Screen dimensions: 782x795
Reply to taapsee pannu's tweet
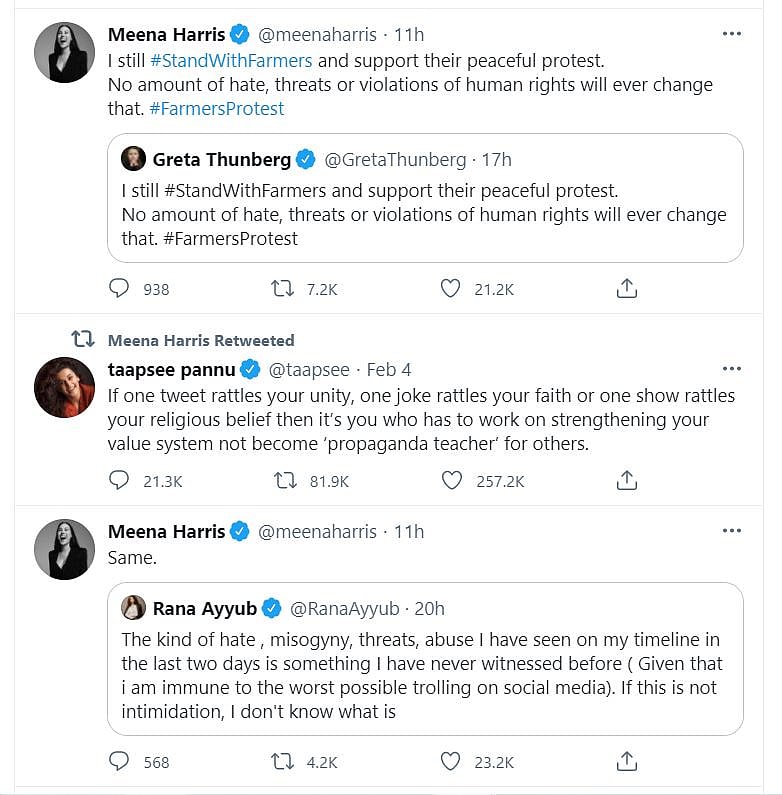coord(119,481)
